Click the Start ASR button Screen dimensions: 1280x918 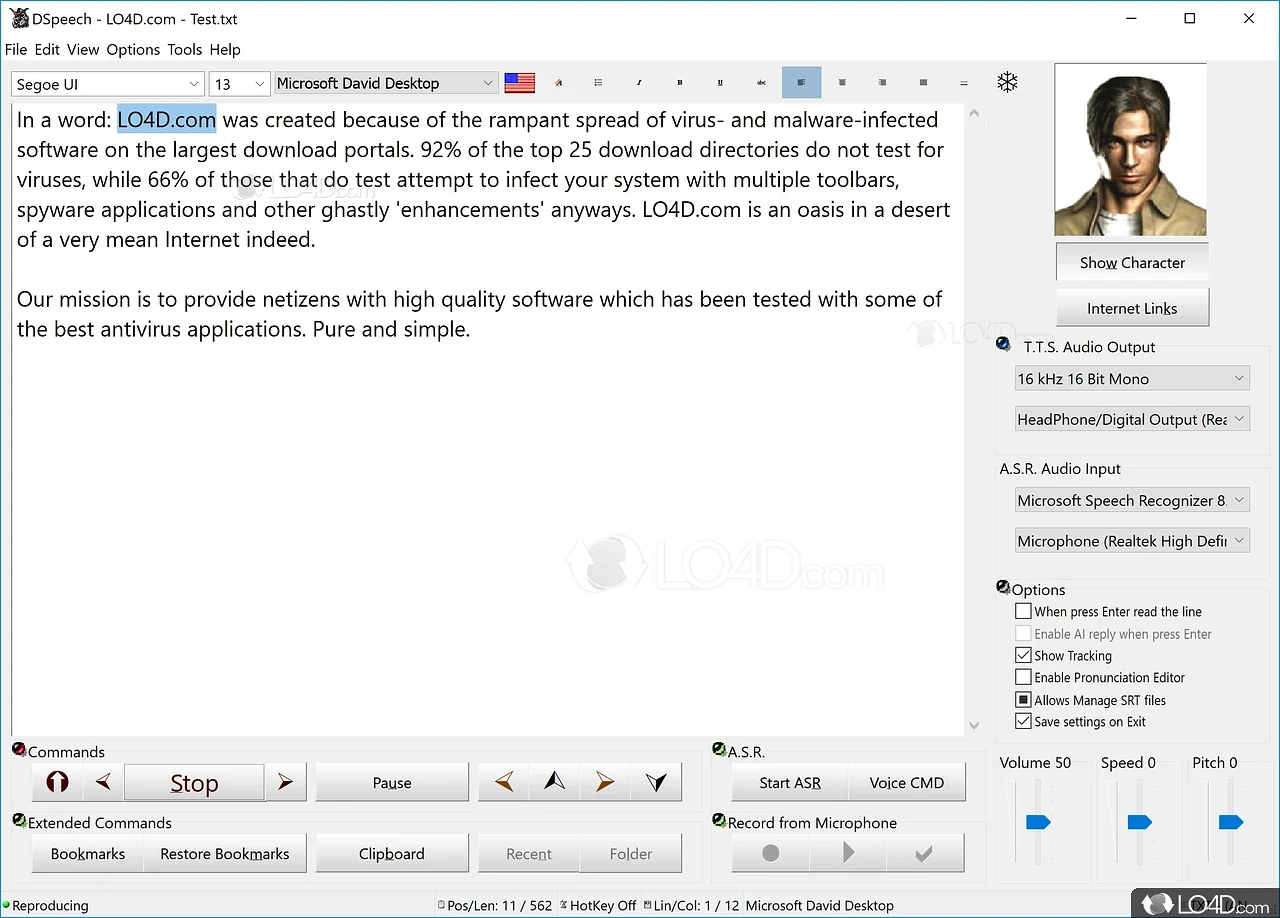point(790,782)
